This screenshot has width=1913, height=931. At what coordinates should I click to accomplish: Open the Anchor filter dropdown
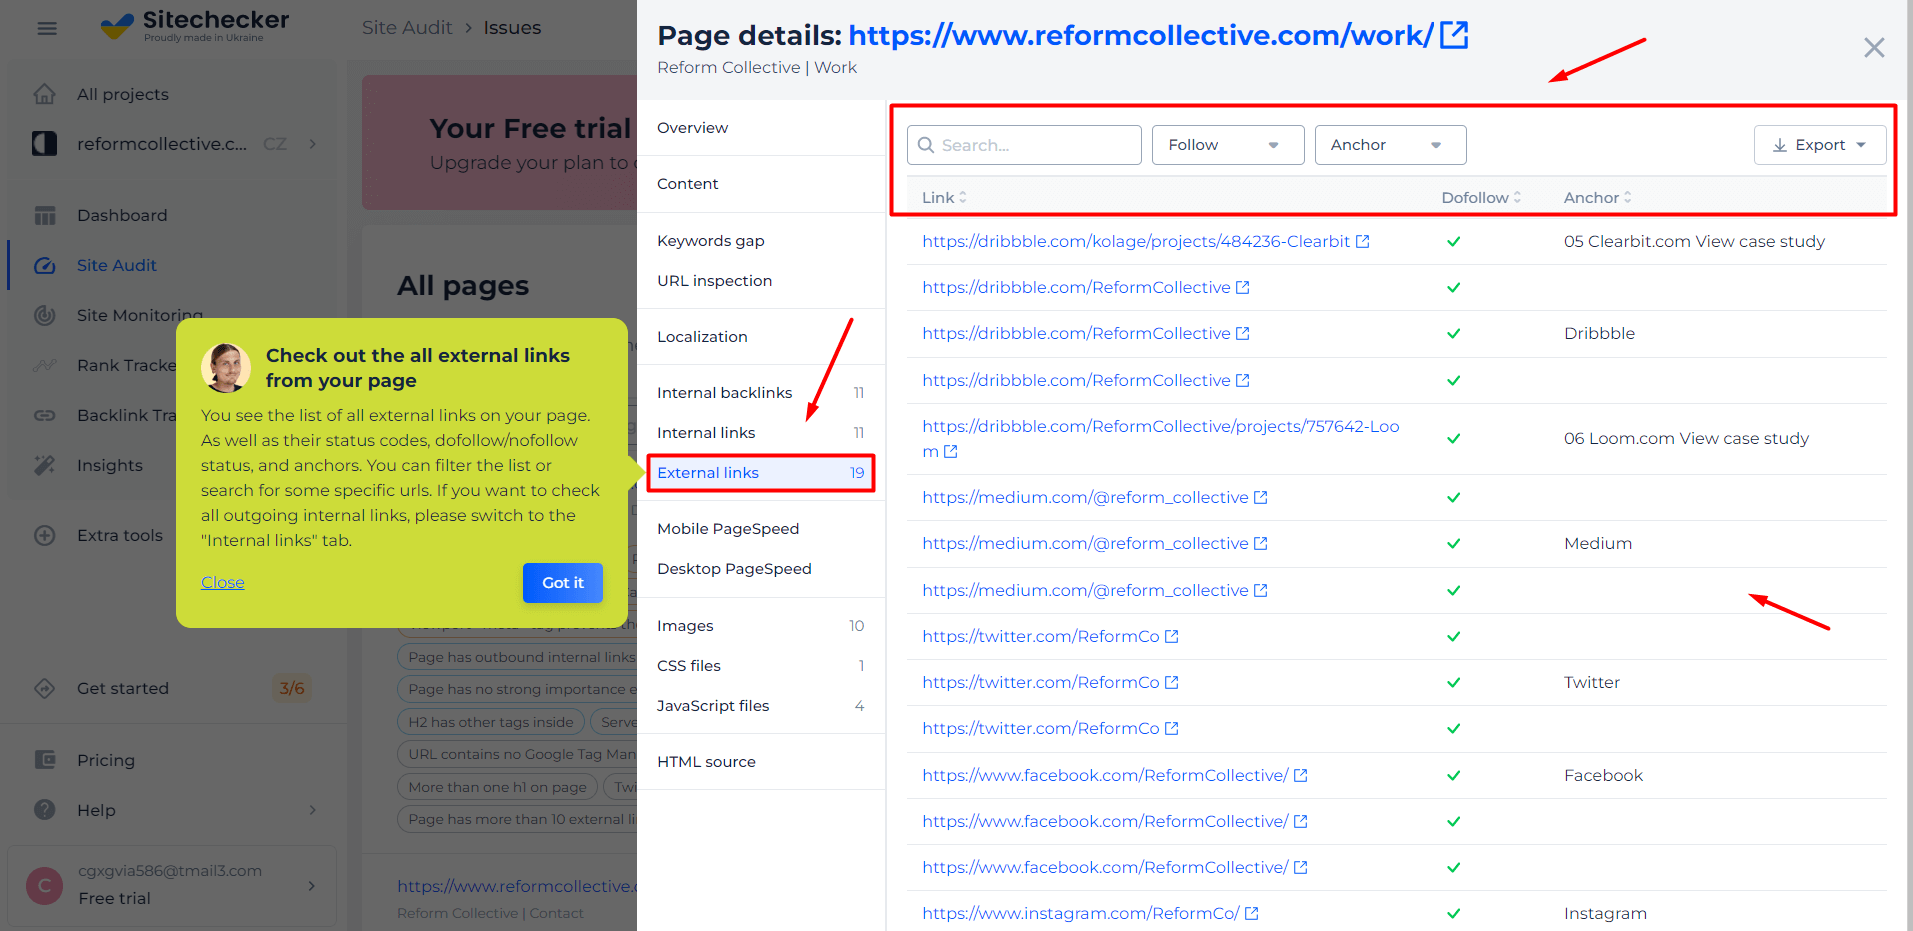pyautogui.click(x=1390, y=145)
